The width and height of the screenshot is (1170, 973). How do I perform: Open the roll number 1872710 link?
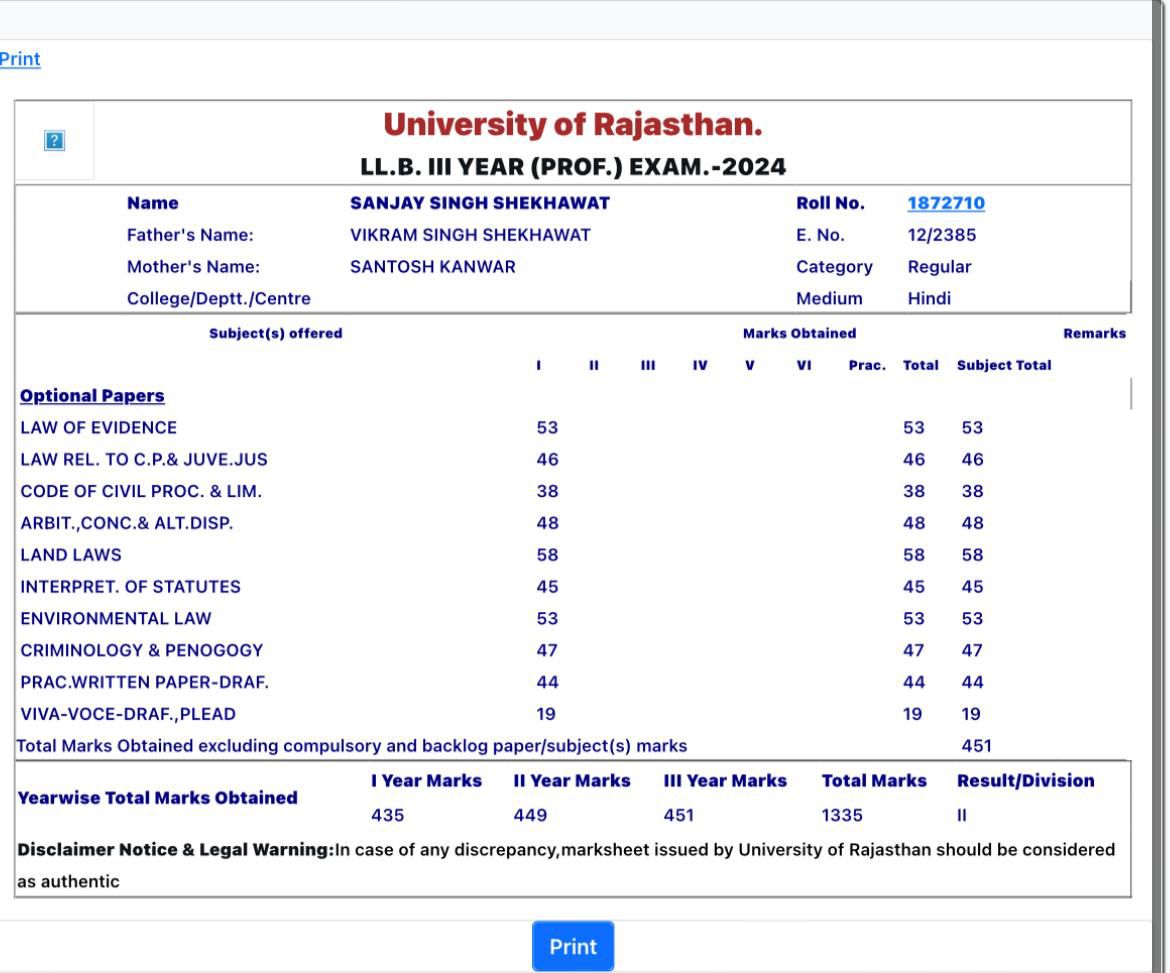point(945,203)
